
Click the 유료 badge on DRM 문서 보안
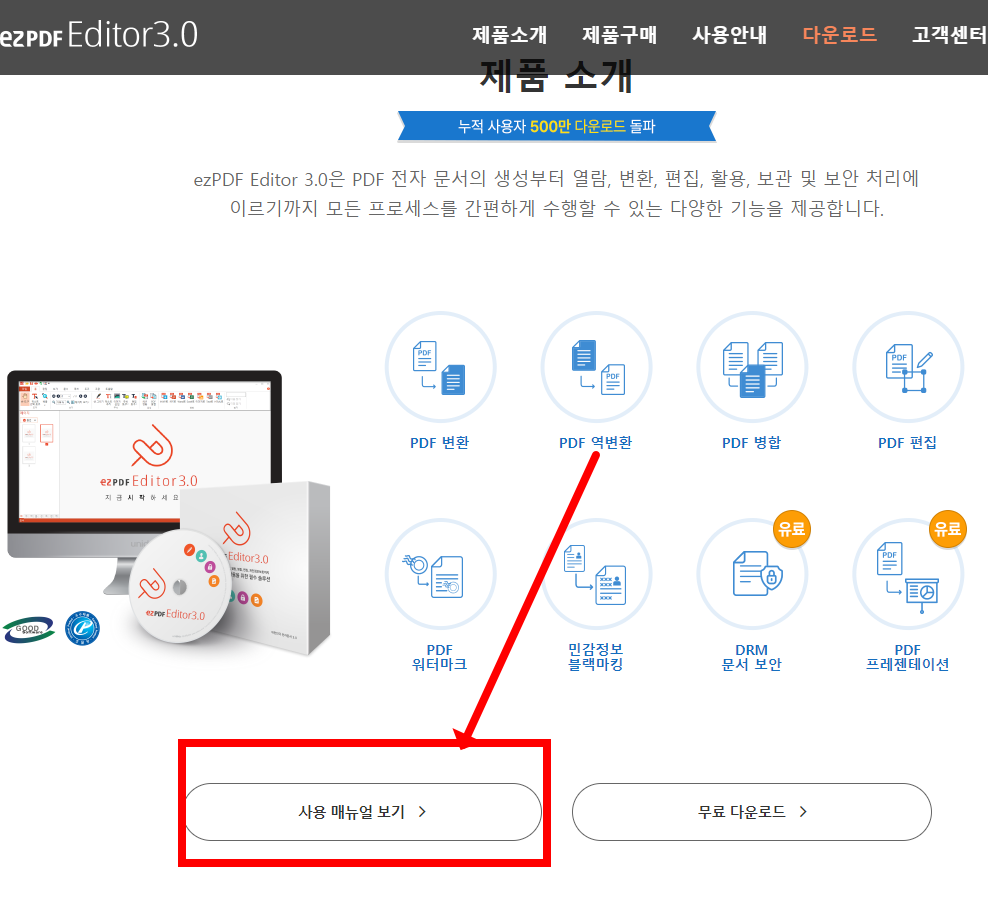click(x=791, y=529)
